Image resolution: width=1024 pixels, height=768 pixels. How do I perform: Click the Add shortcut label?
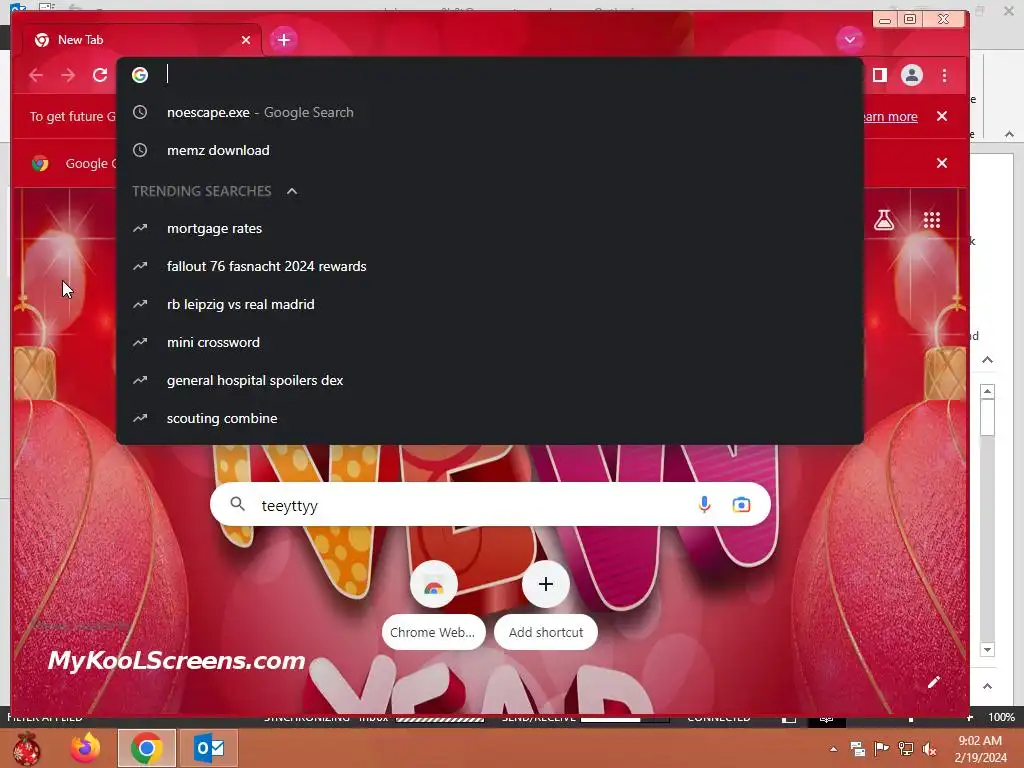(546, 632)
